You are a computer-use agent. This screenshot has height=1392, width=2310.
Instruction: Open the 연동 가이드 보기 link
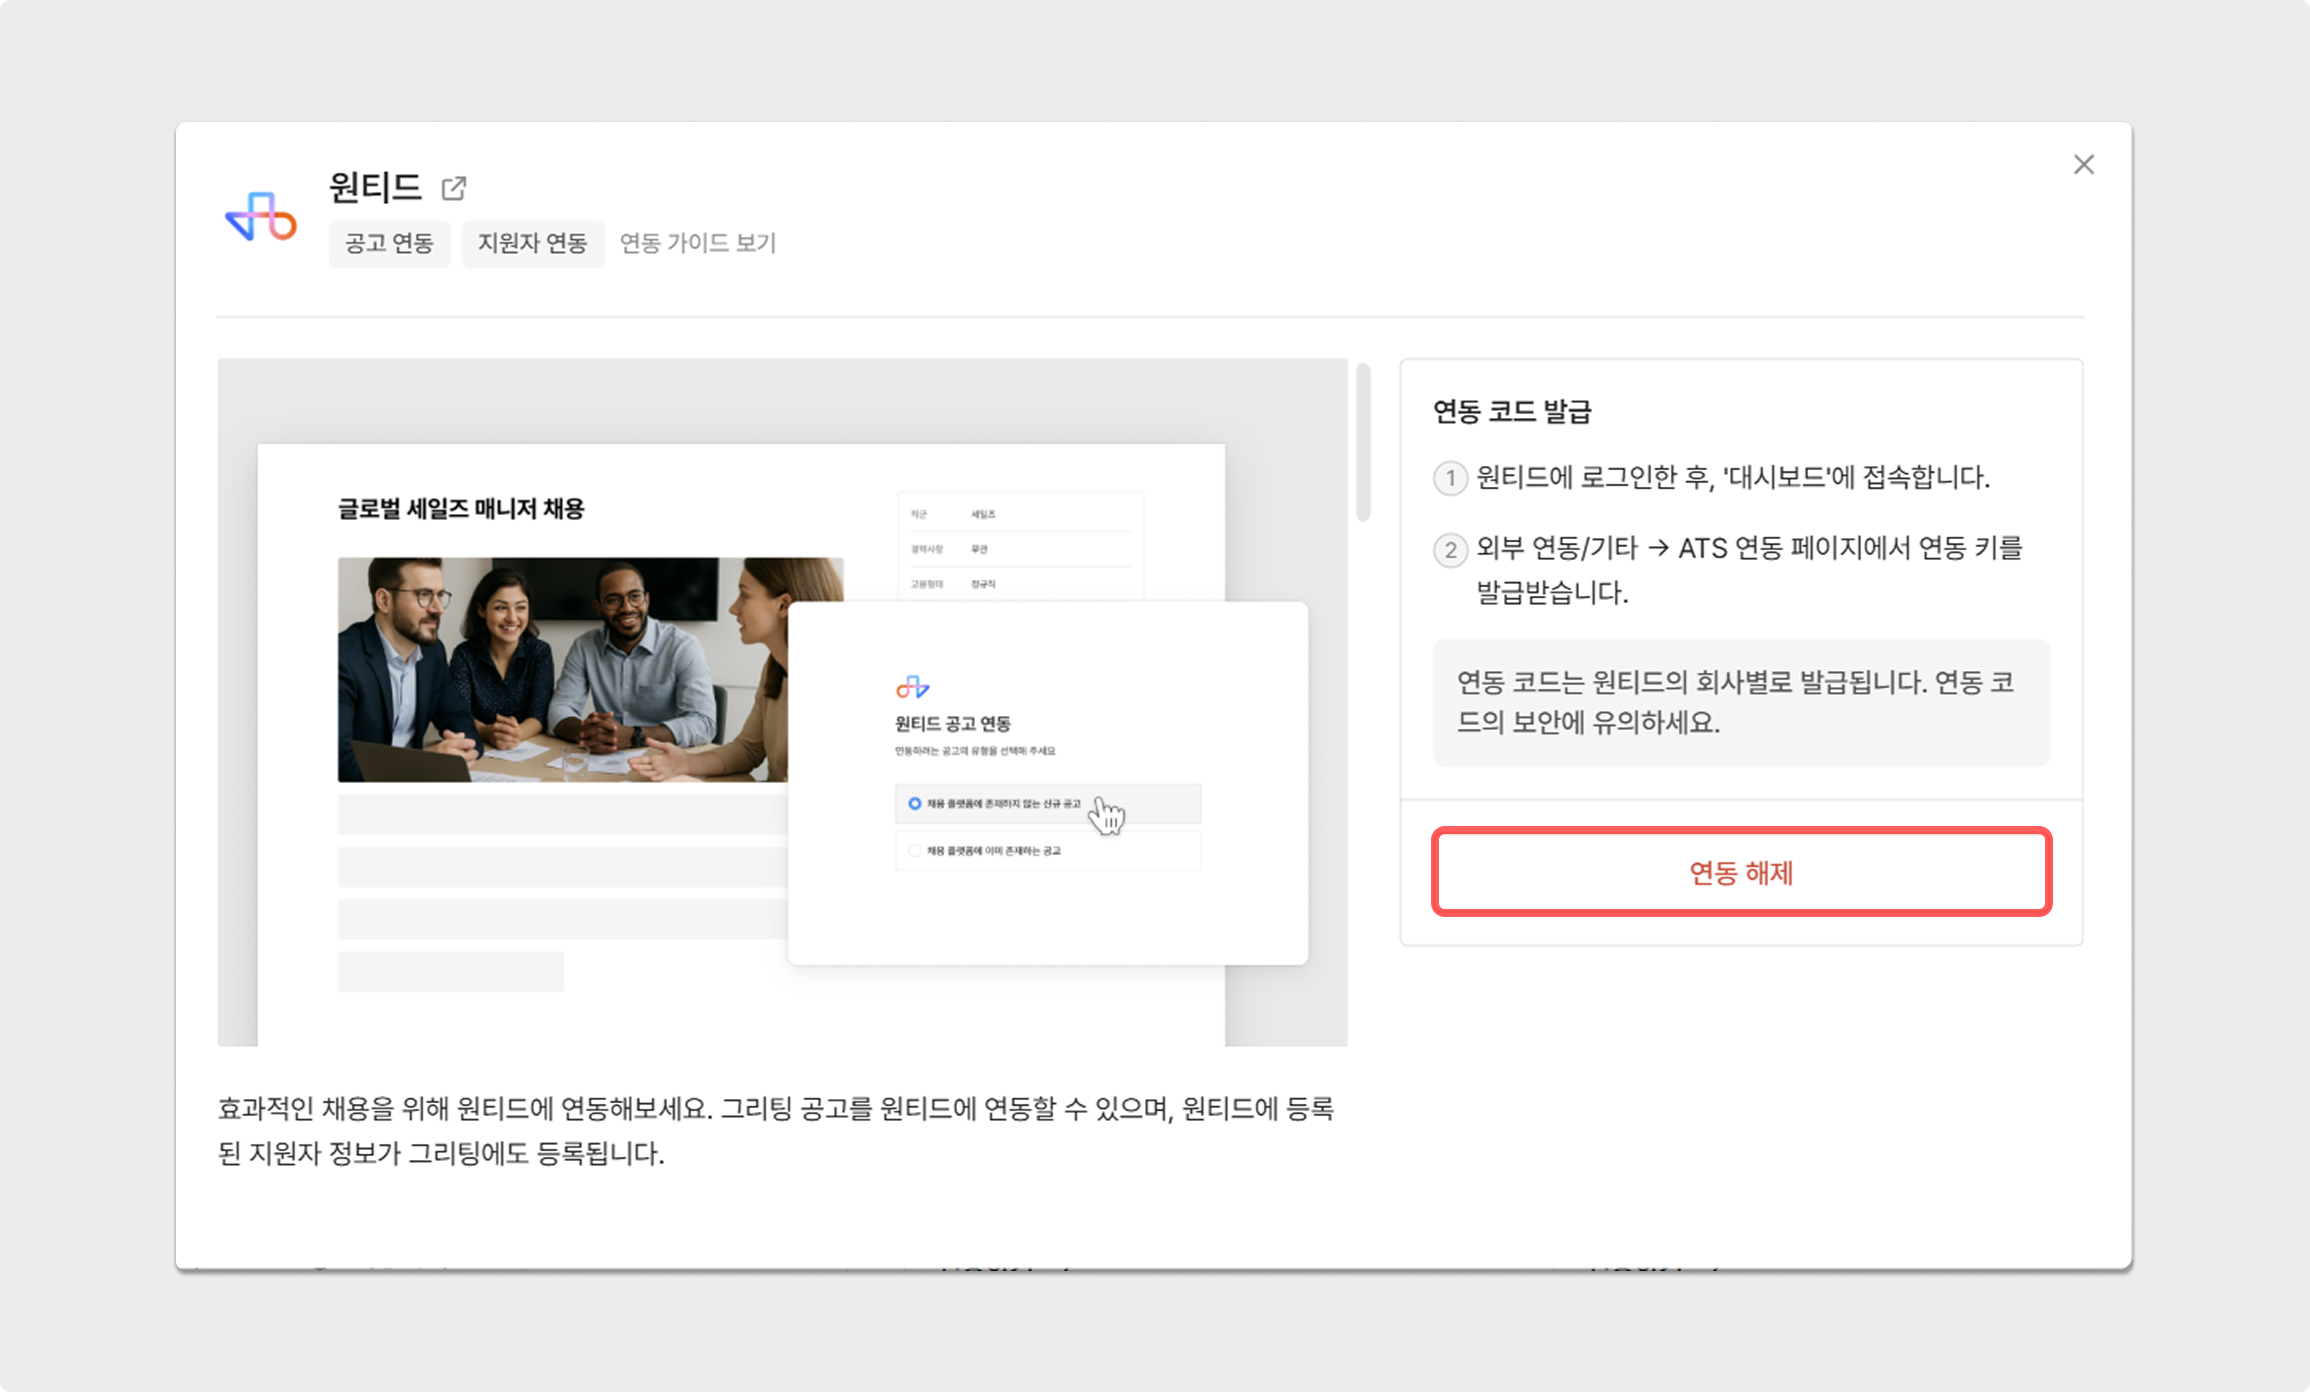(x=697, y=243)
